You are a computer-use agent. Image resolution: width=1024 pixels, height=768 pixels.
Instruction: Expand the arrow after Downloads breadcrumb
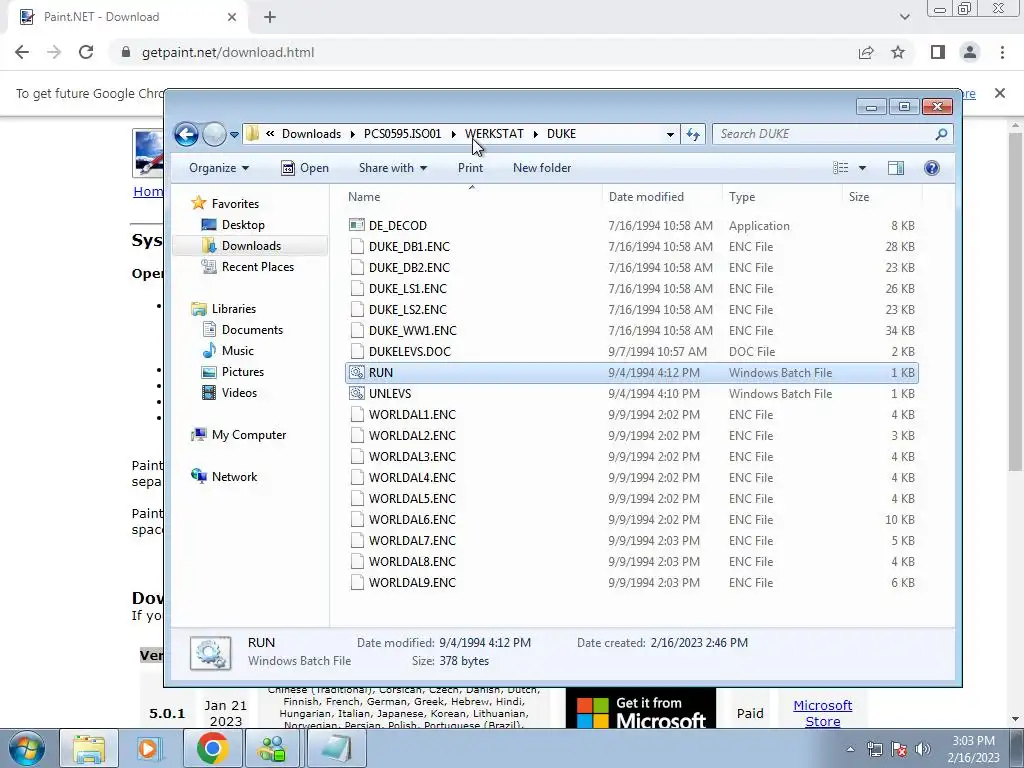[x=353, y=135]
